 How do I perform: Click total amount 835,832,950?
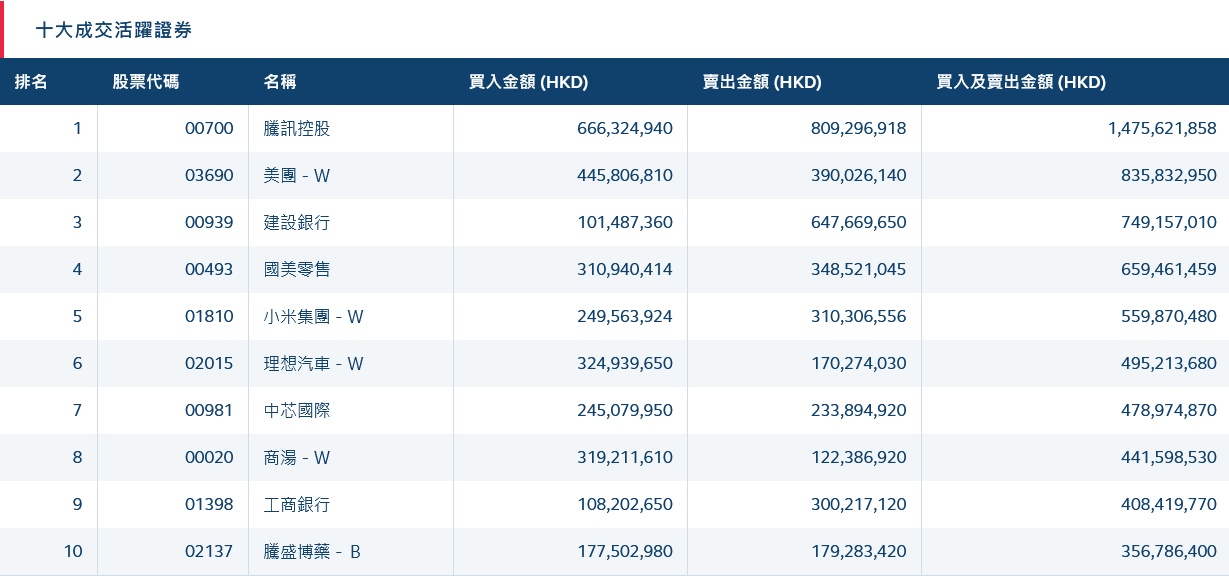pos(1169,175)
